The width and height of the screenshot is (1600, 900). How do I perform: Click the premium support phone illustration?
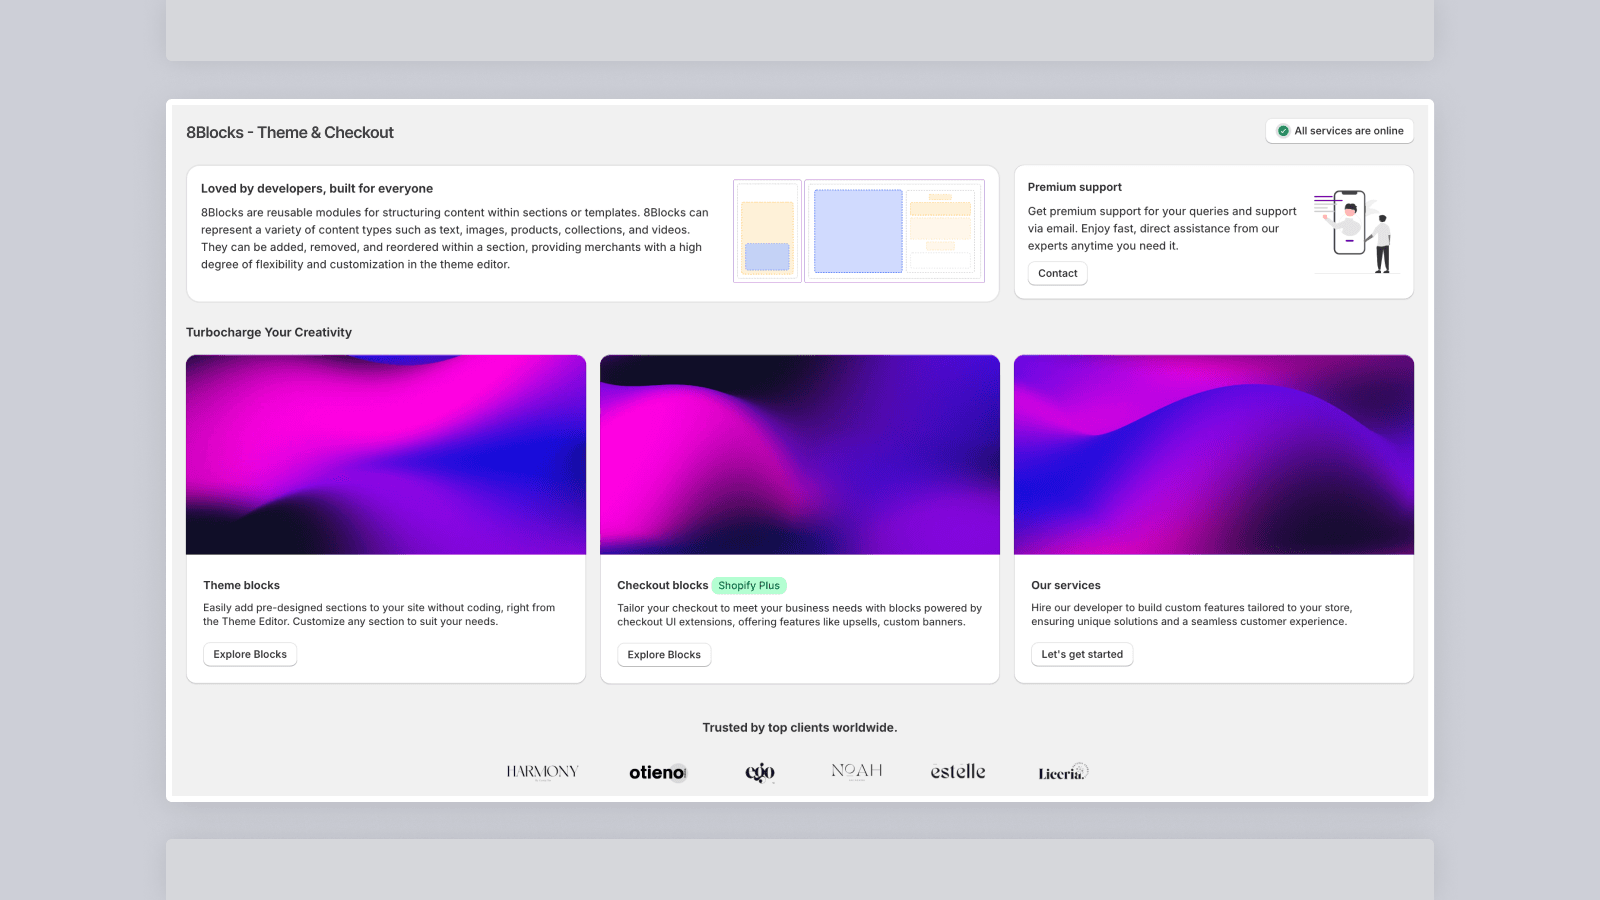[x=1353, y=232]
